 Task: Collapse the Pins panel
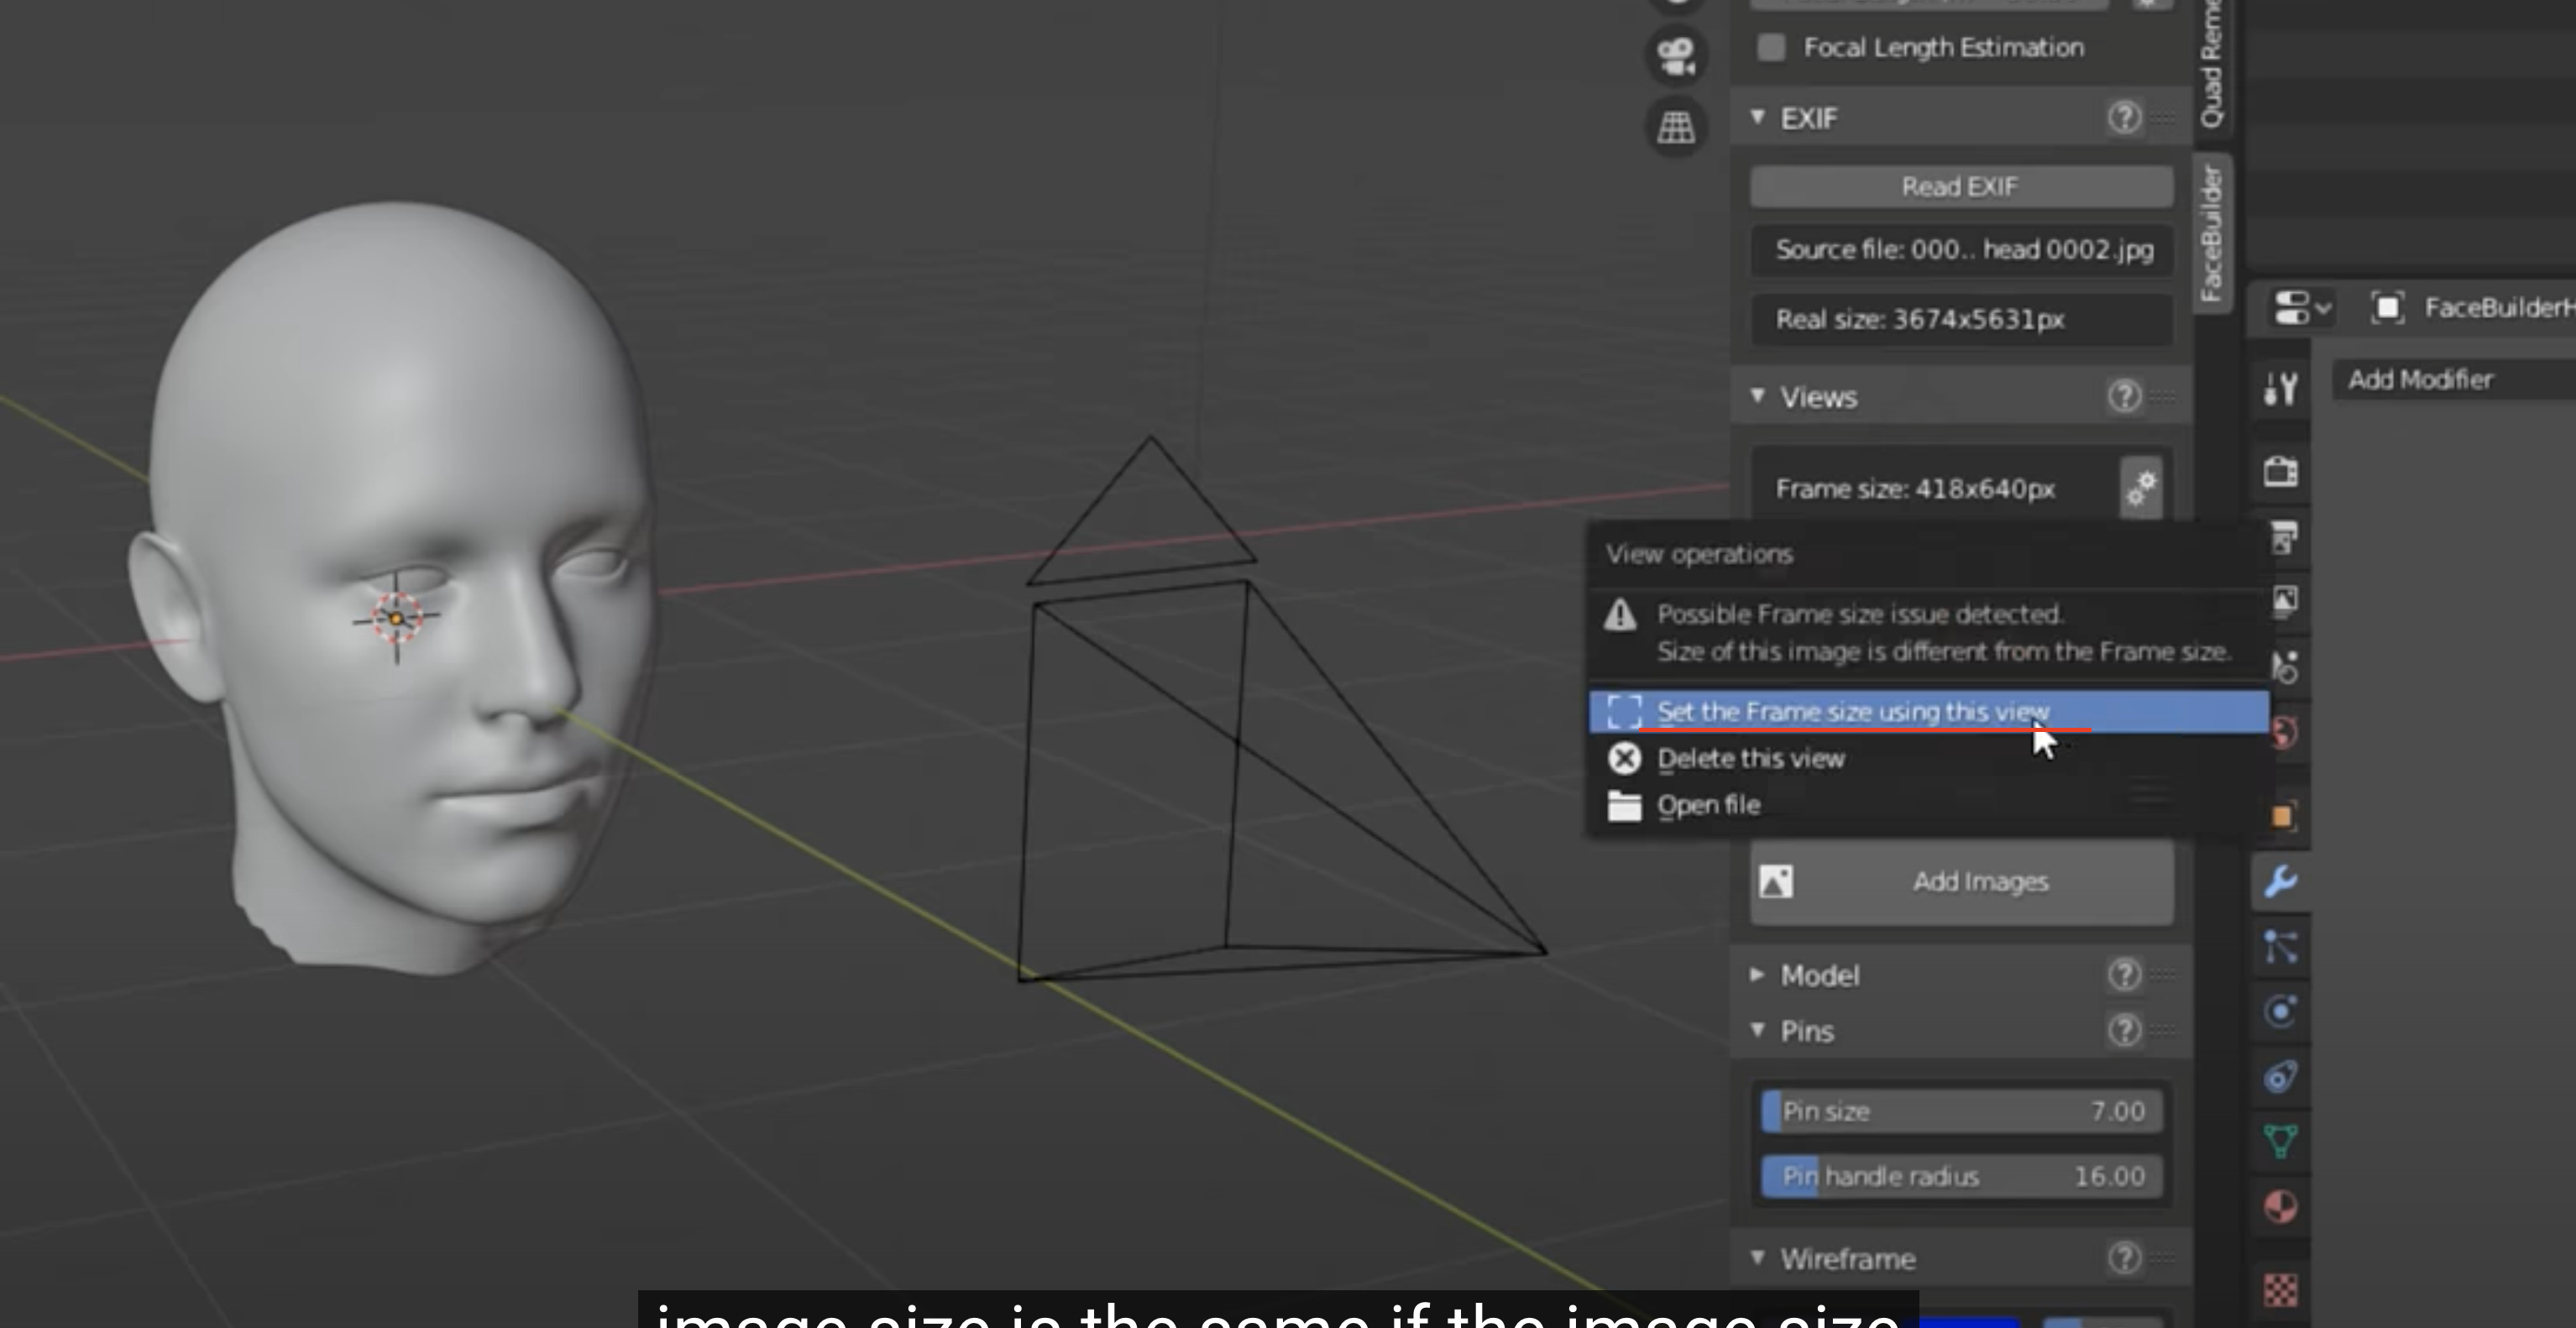coord(1758,1030)
